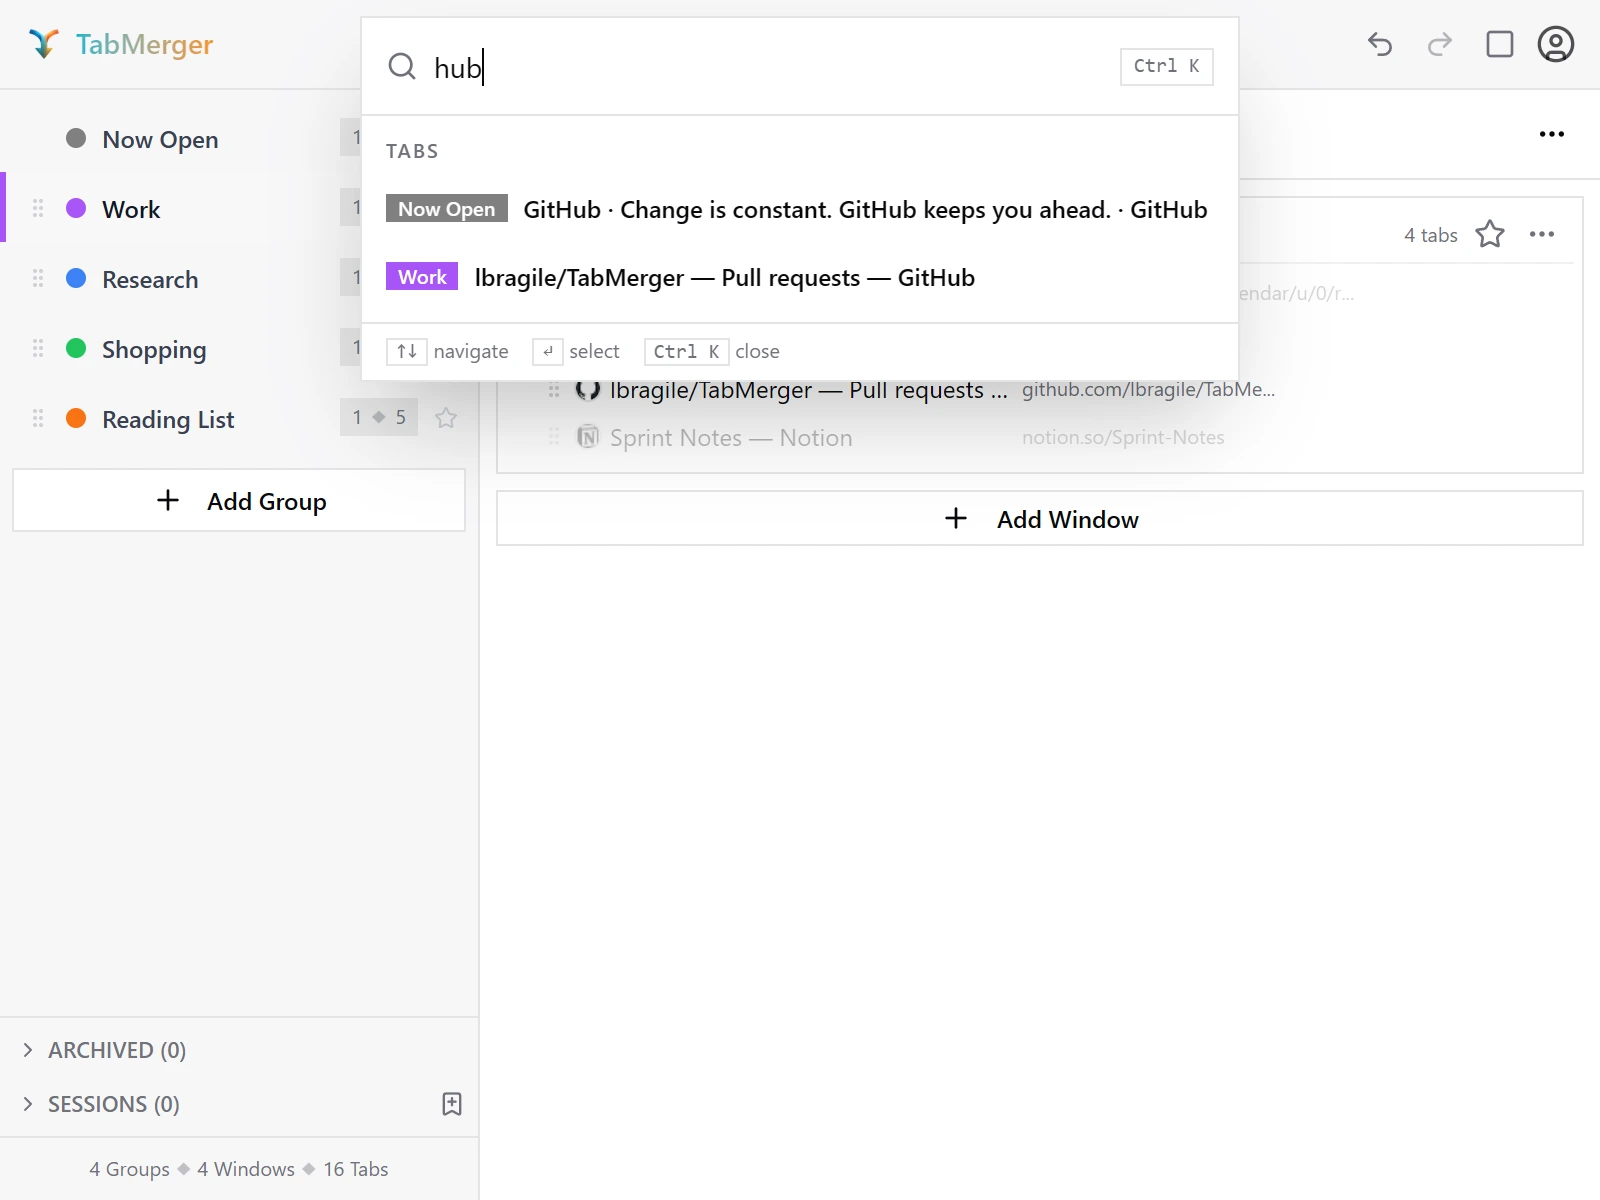Grab the Reading List drag handle
The image size is (1600, 1200).
pos(38,418)
